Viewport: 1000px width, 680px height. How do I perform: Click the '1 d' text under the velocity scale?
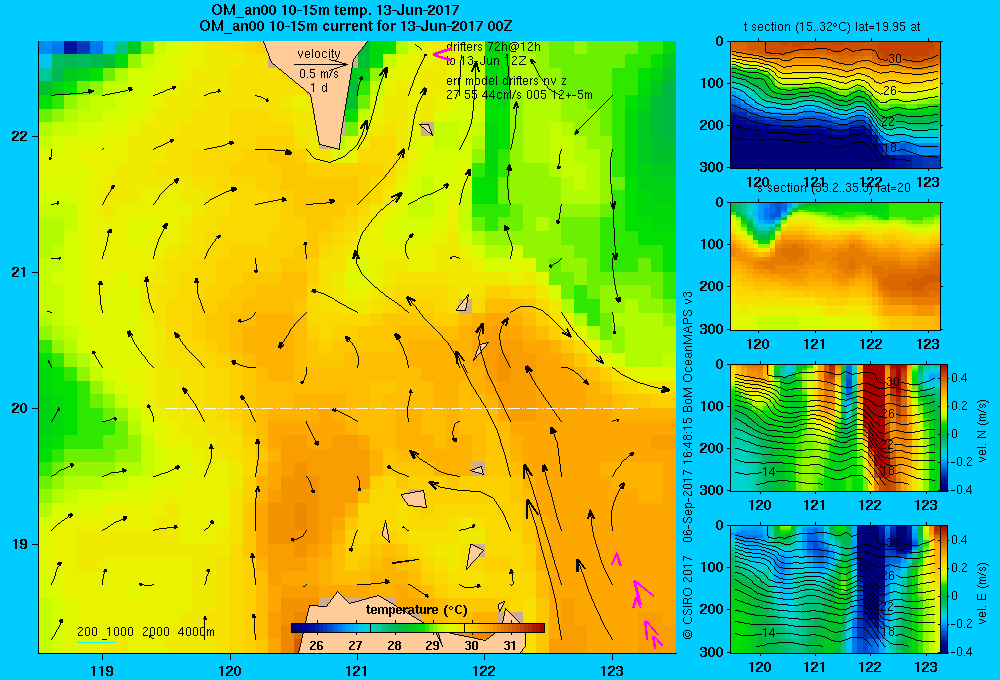pyautogui.click(x=320, y=87)
